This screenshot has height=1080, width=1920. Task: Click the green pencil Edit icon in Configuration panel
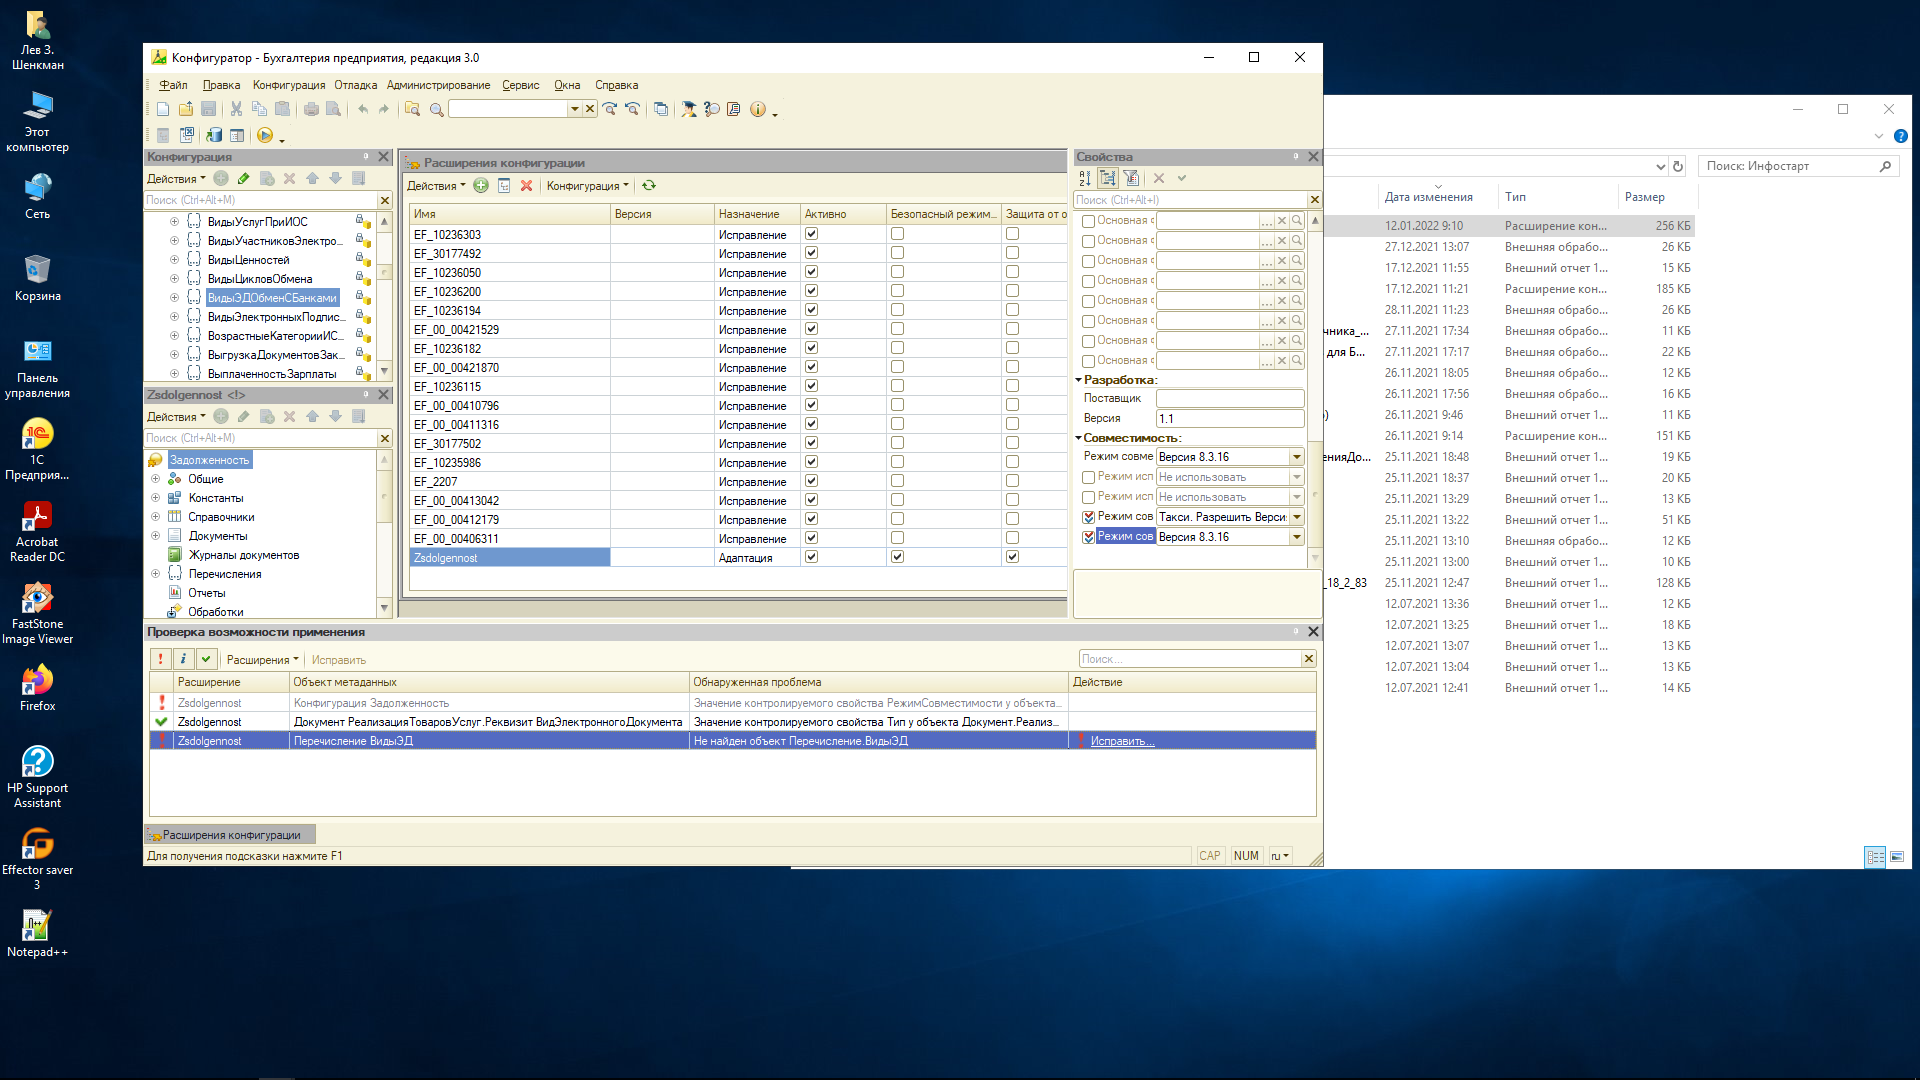click(x=243, y=179)
